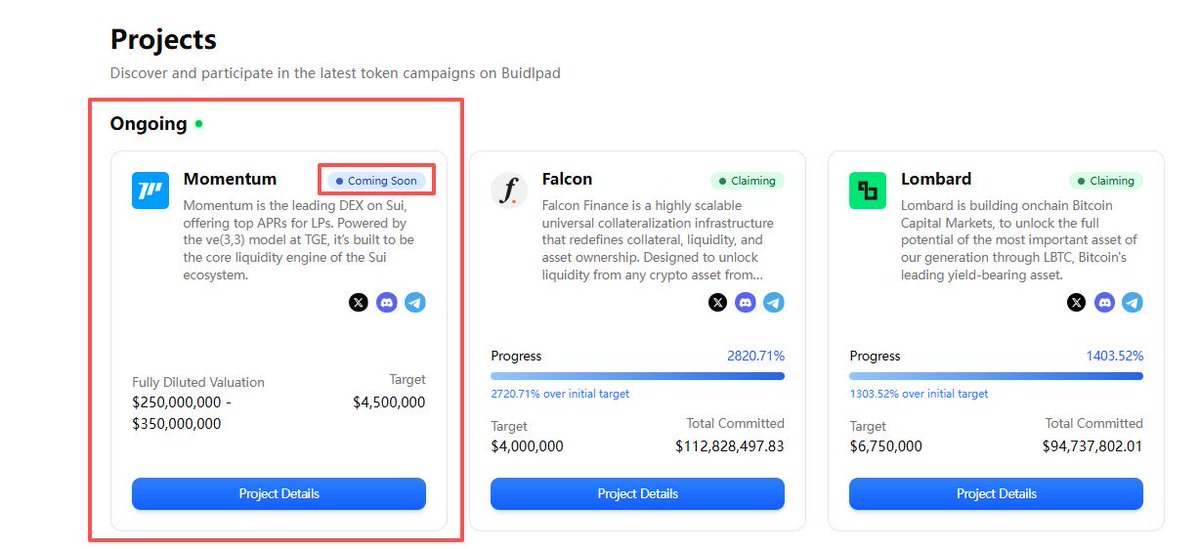Open Lombard's Telegram icon
Image resolution: width=1200 pixels, height=549 pixels.
click(1132, 302)
